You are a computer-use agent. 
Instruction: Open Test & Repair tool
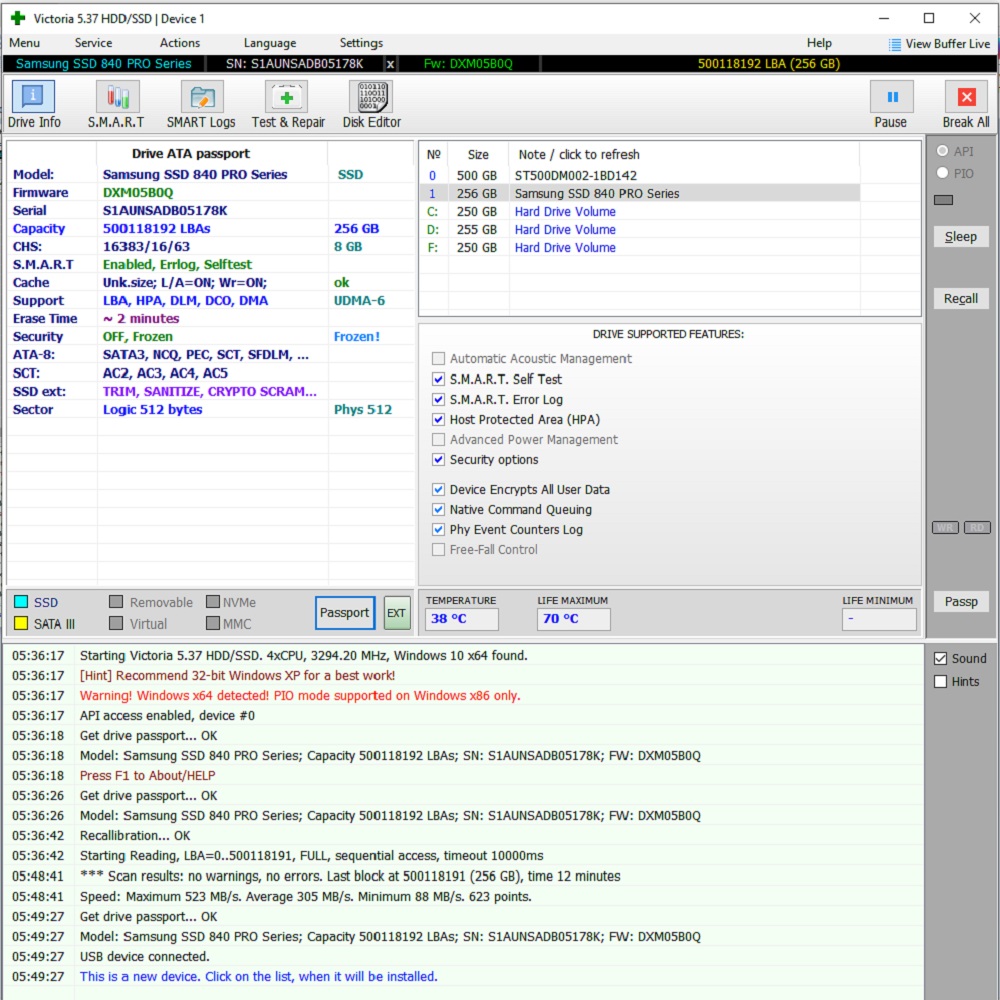click(x=288, y=105)
